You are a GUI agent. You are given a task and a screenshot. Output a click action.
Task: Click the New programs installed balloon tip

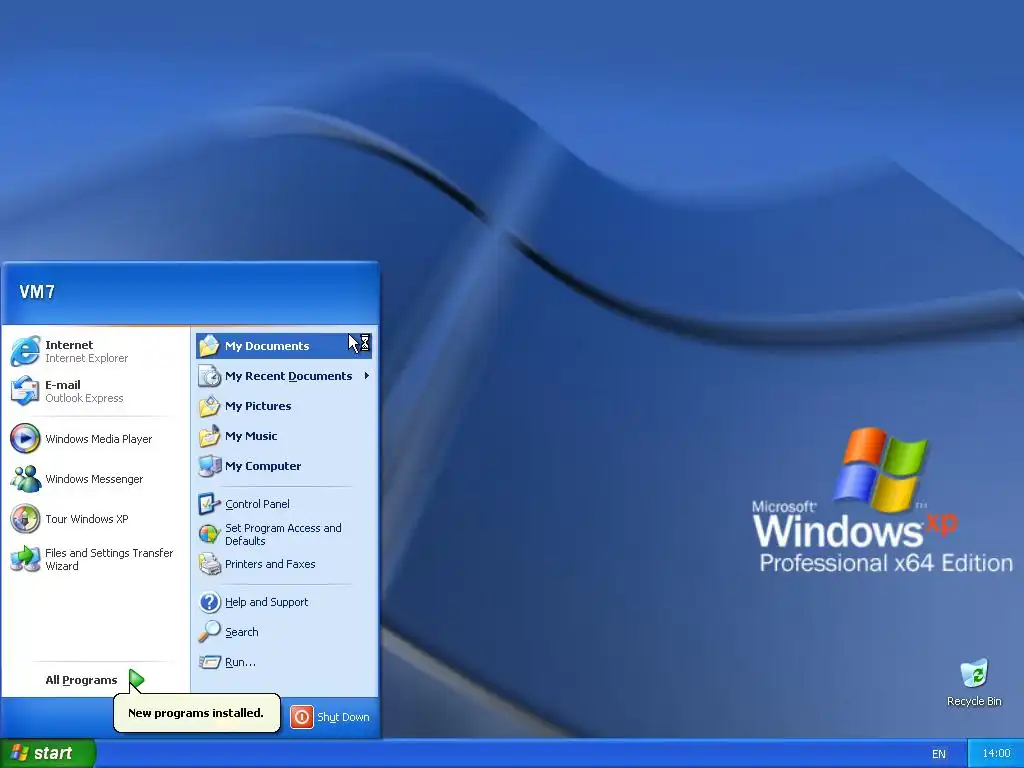(197, 712)
